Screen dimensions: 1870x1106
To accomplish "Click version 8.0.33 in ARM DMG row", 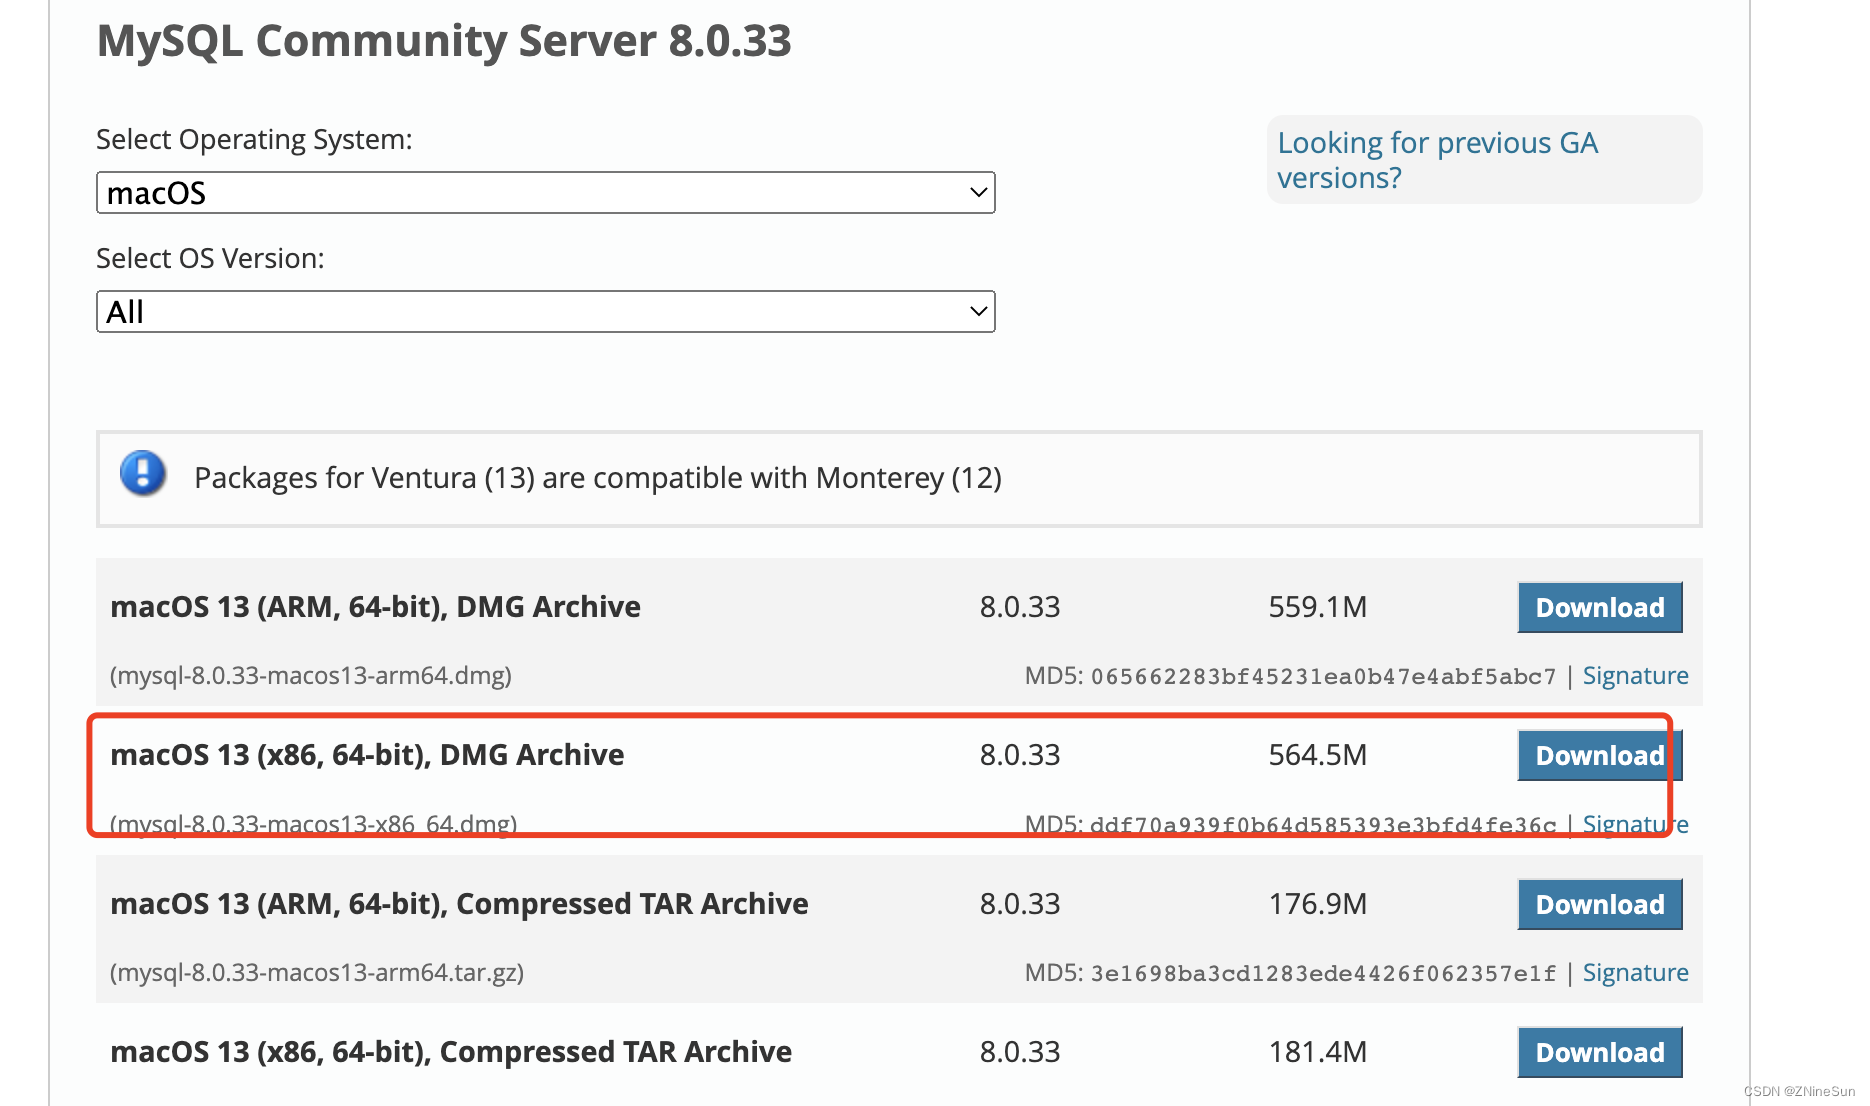I will [1020, 607].
